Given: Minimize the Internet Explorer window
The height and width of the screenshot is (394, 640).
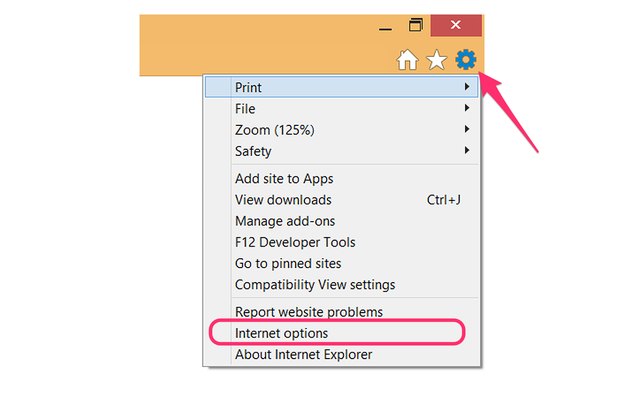Looking at the screenshot, I should (385, 29).
